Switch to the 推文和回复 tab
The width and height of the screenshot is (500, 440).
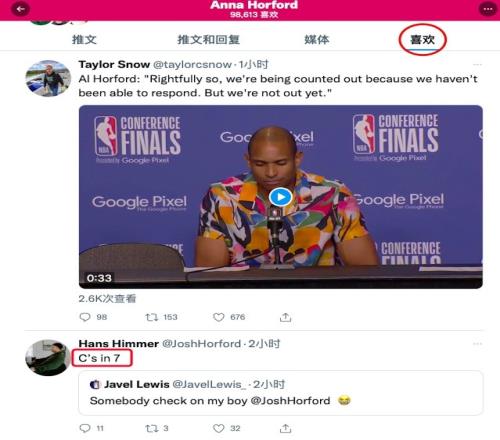208,39
